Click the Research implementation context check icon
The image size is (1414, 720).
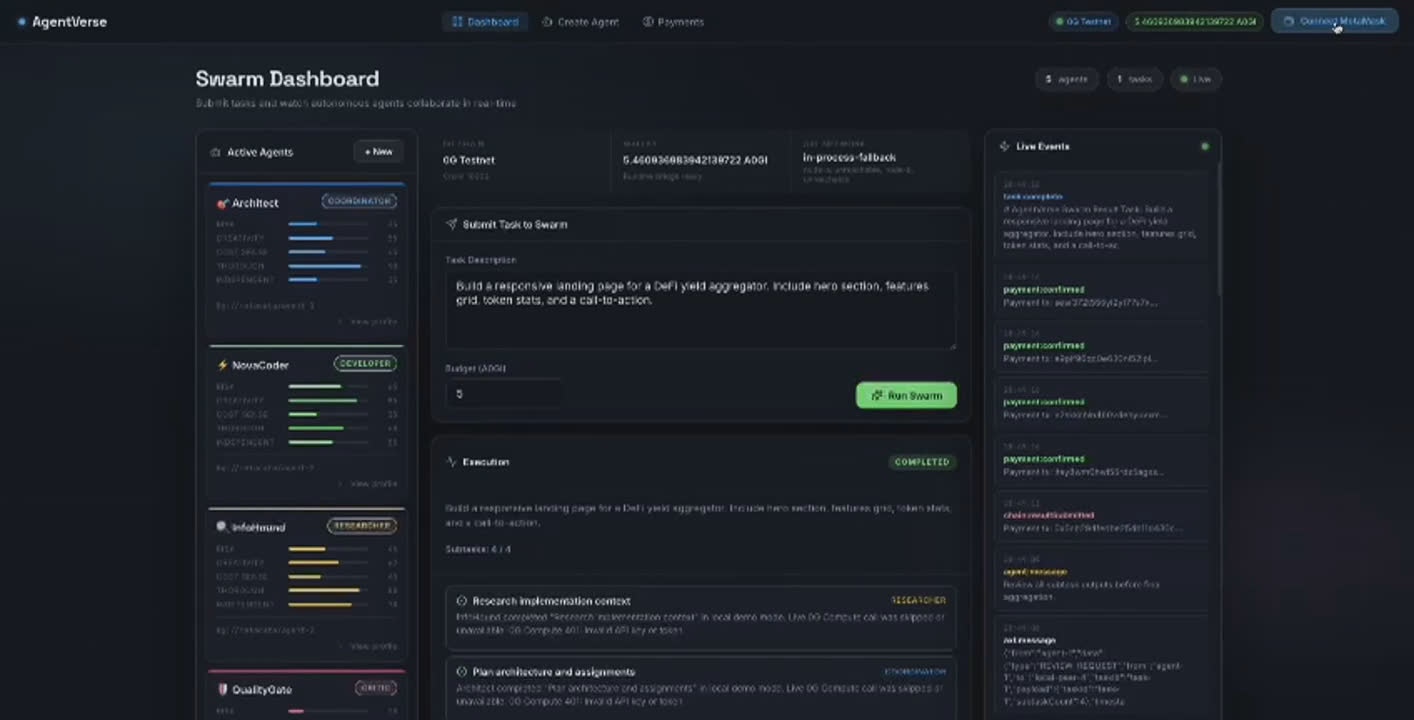[462, 601]
